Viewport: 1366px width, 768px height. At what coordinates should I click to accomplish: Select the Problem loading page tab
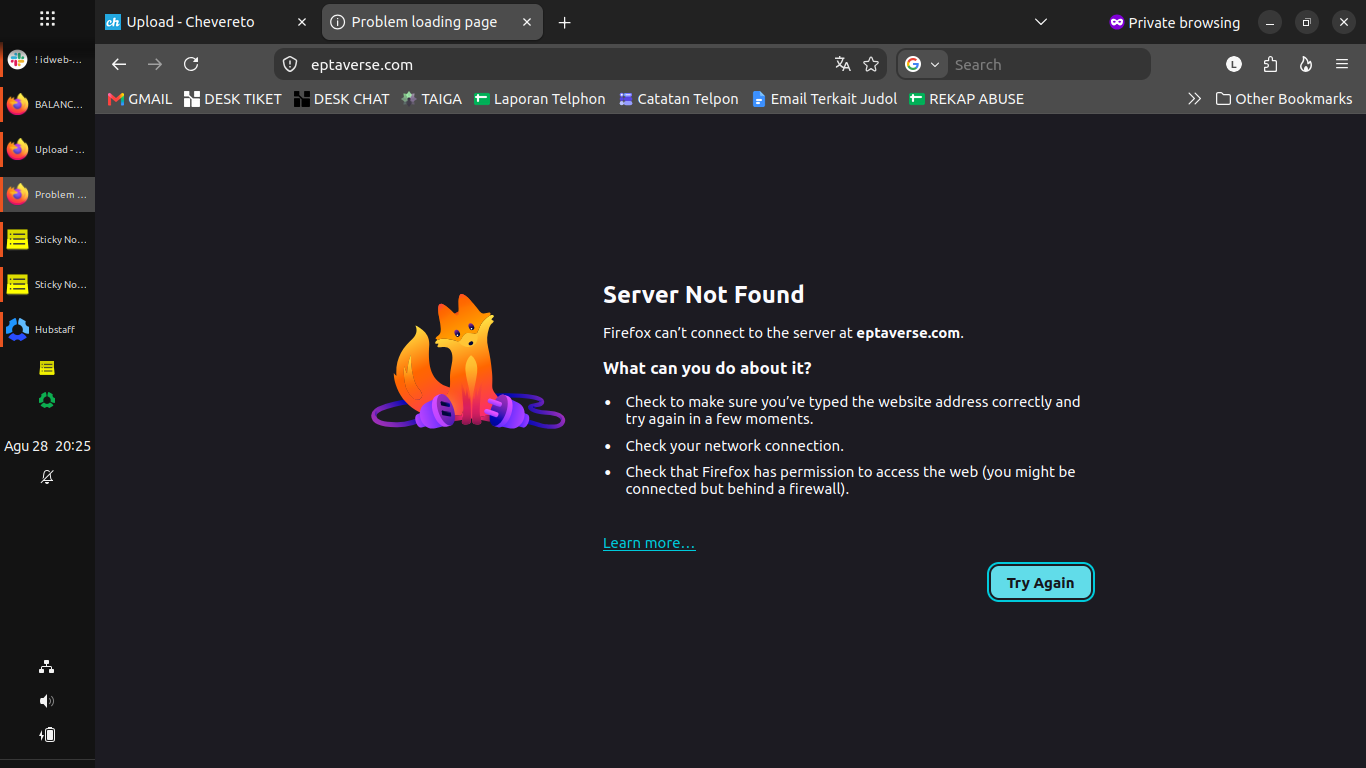(x=433, y=22)
